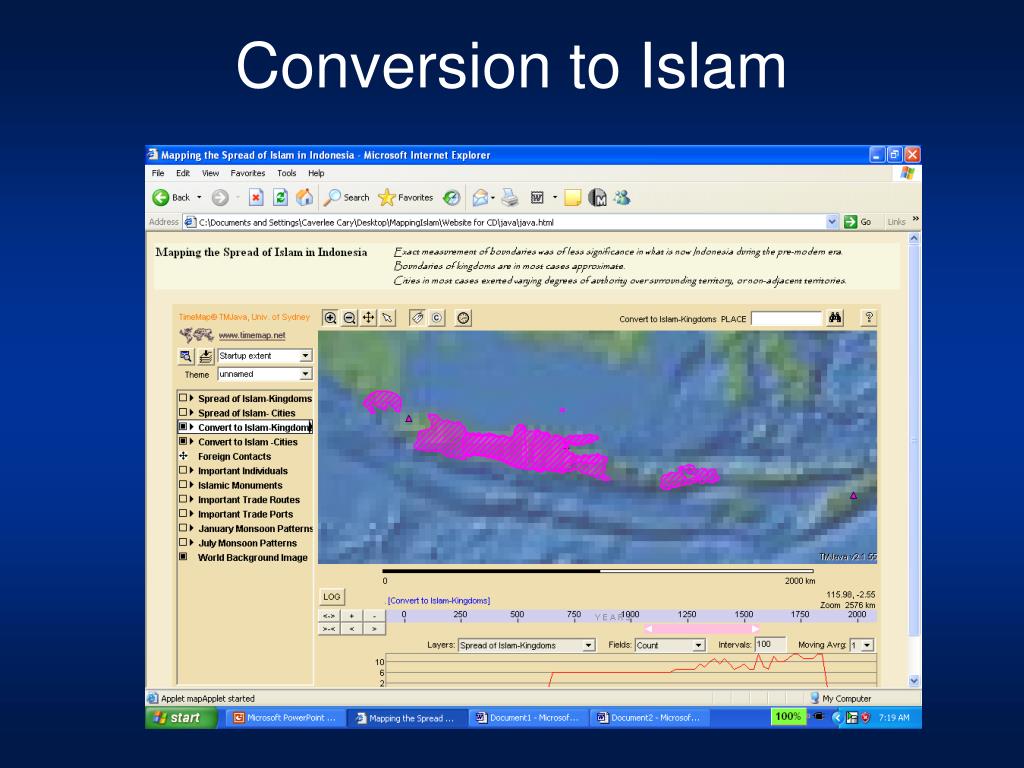Open the Edit menu
Screen dimensions: 1024x768
[183, 173]
